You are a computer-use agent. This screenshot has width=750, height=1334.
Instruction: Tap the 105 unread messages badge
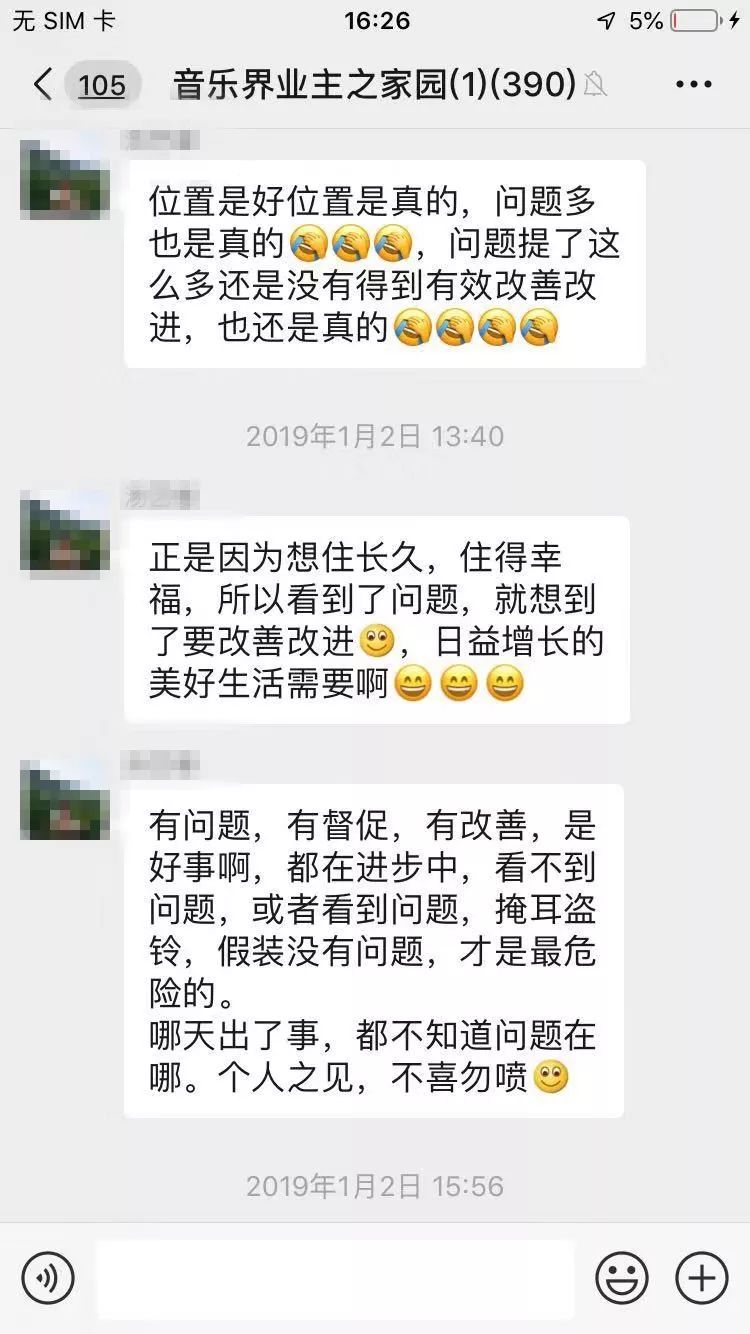pos(102,85)
